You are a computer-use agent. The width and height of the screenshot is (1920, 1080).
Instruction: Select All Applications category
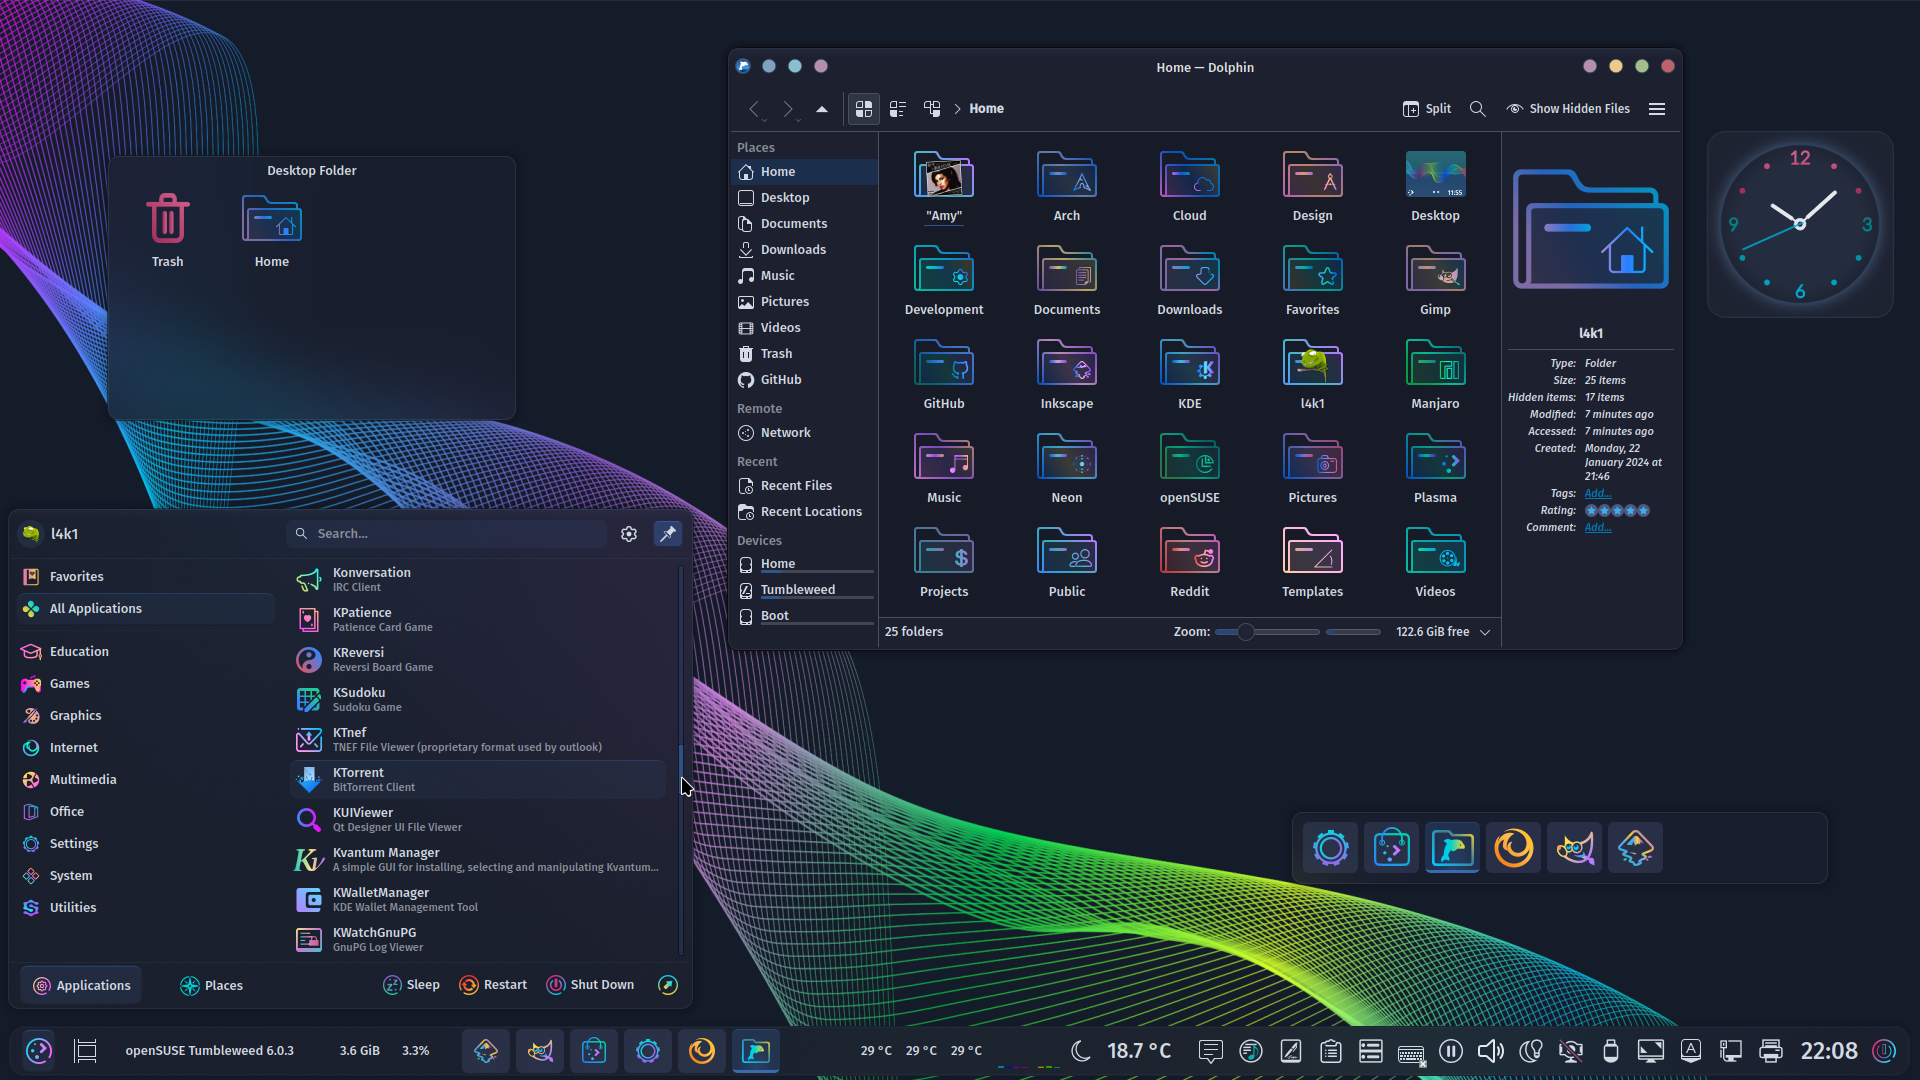point(146,609)
